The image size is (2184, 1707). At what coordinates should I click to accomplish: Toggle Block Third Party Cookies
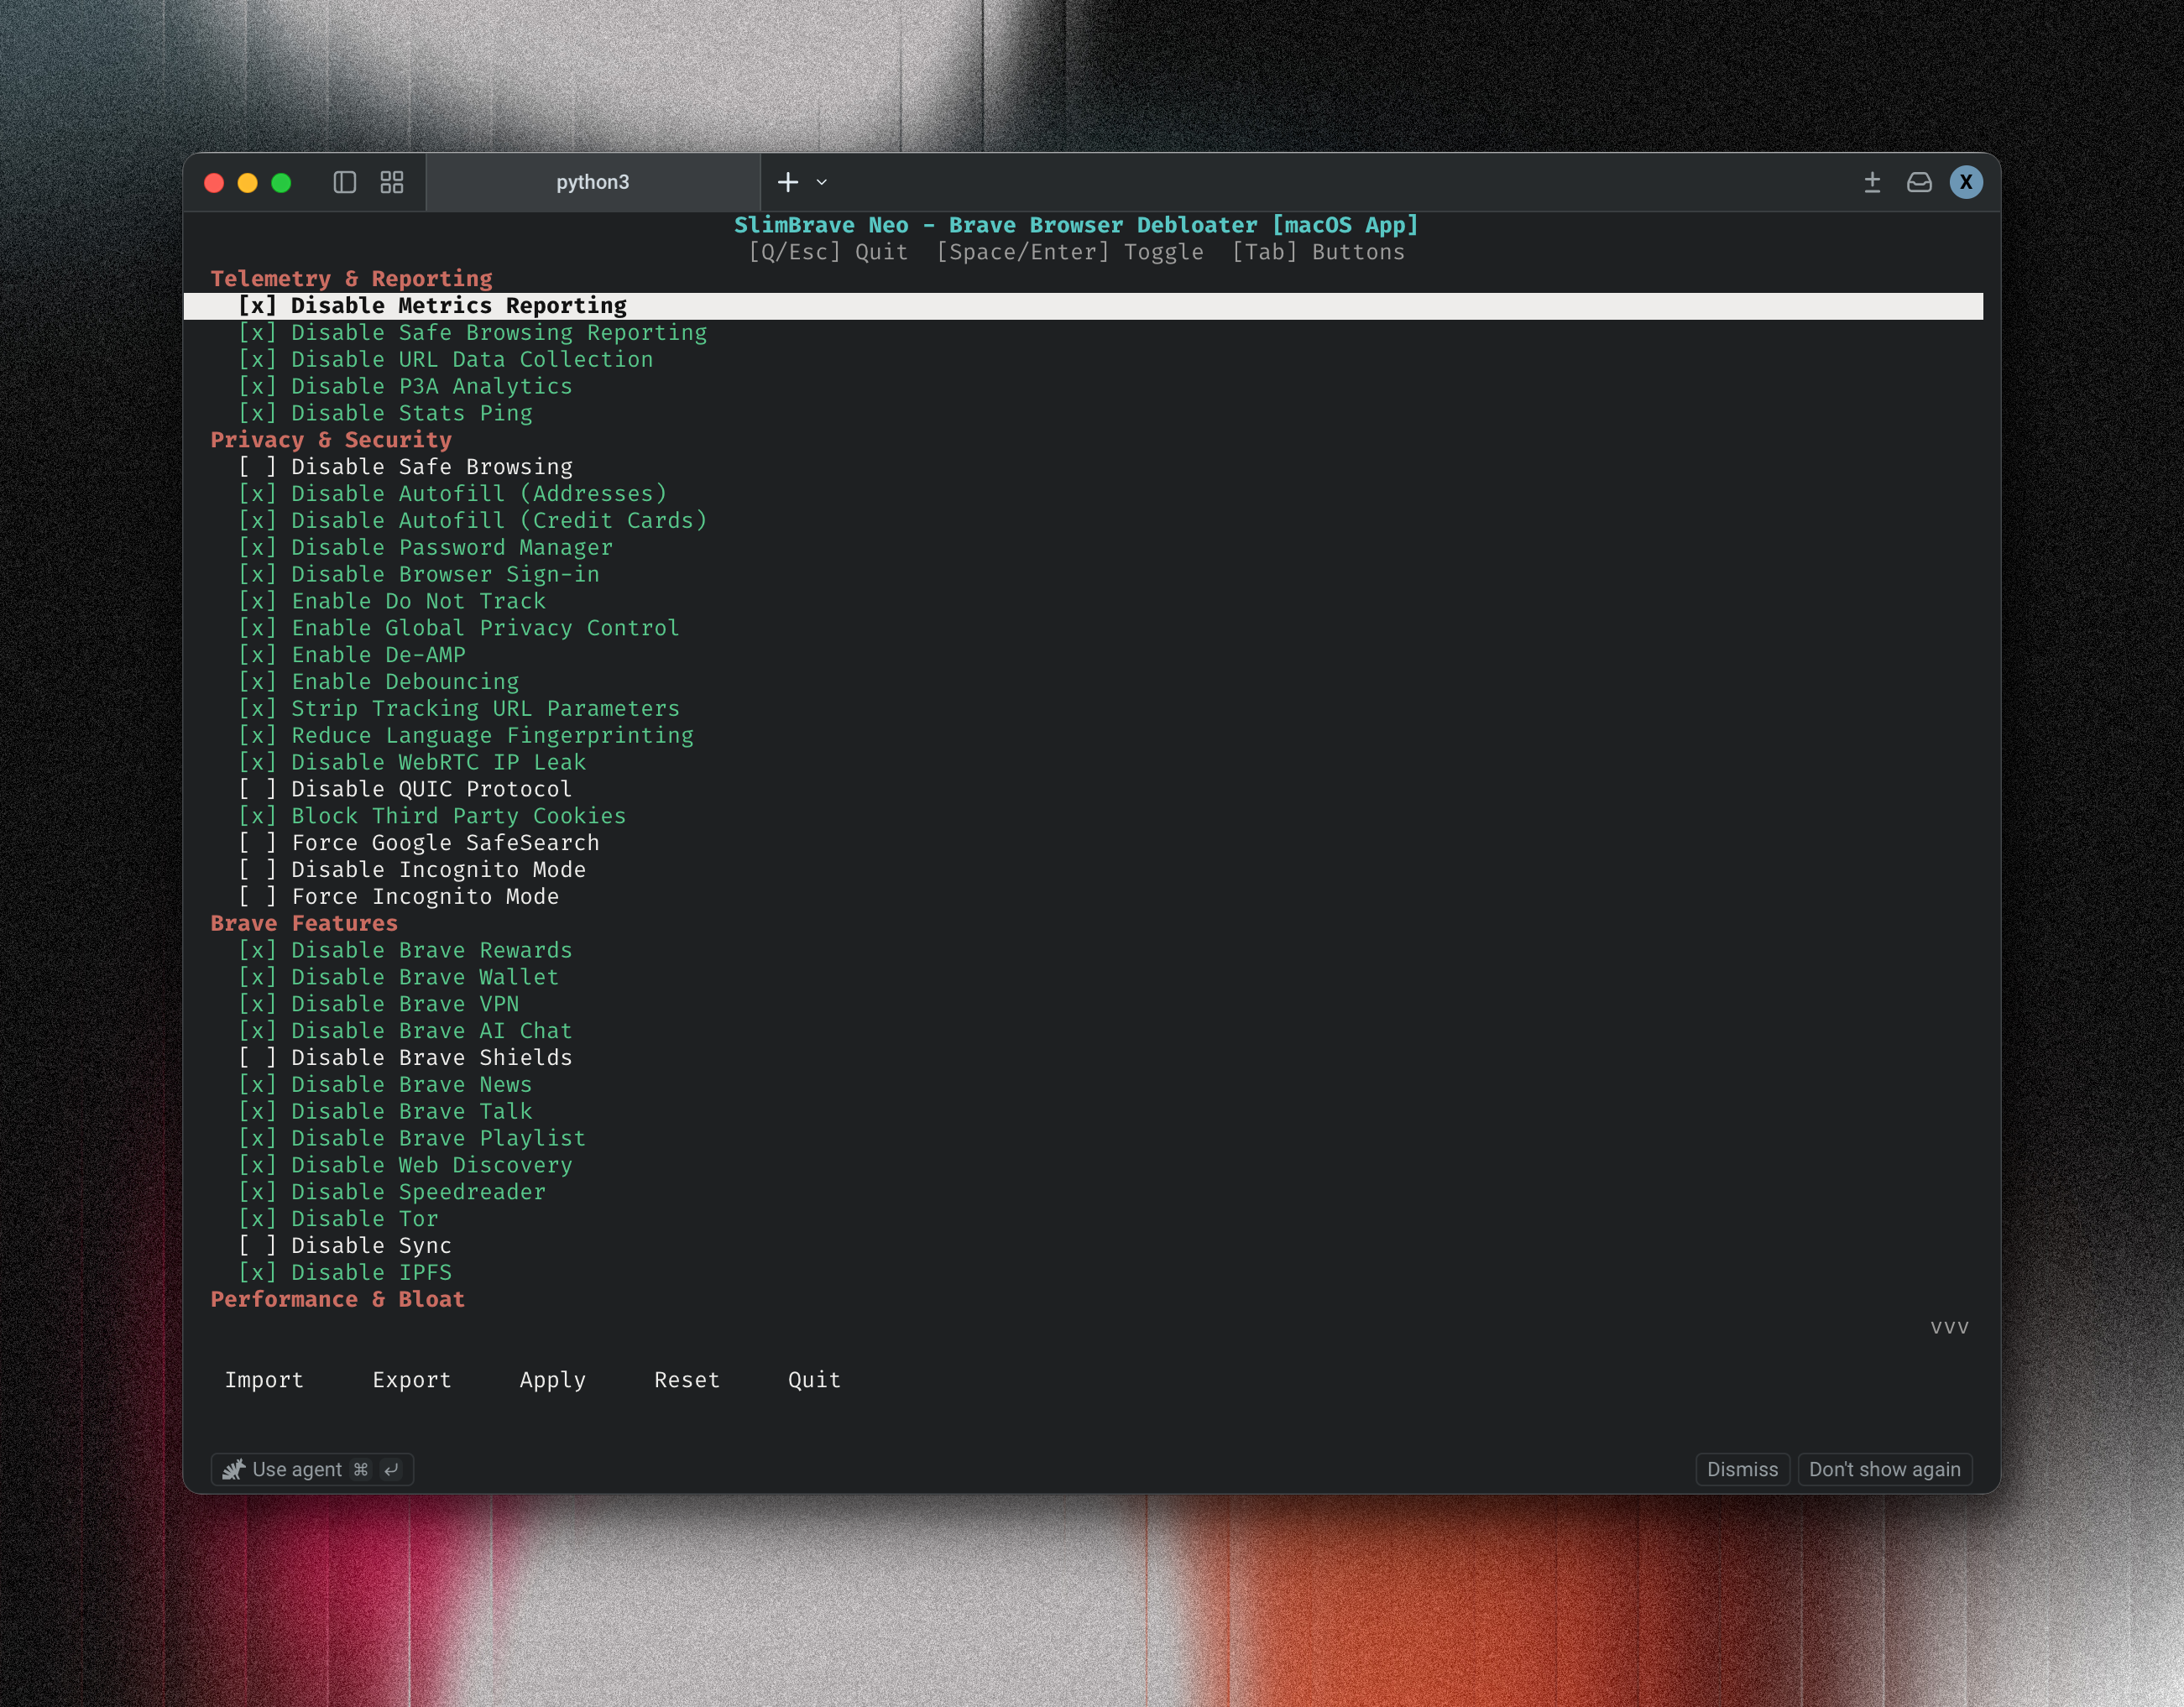432,817
